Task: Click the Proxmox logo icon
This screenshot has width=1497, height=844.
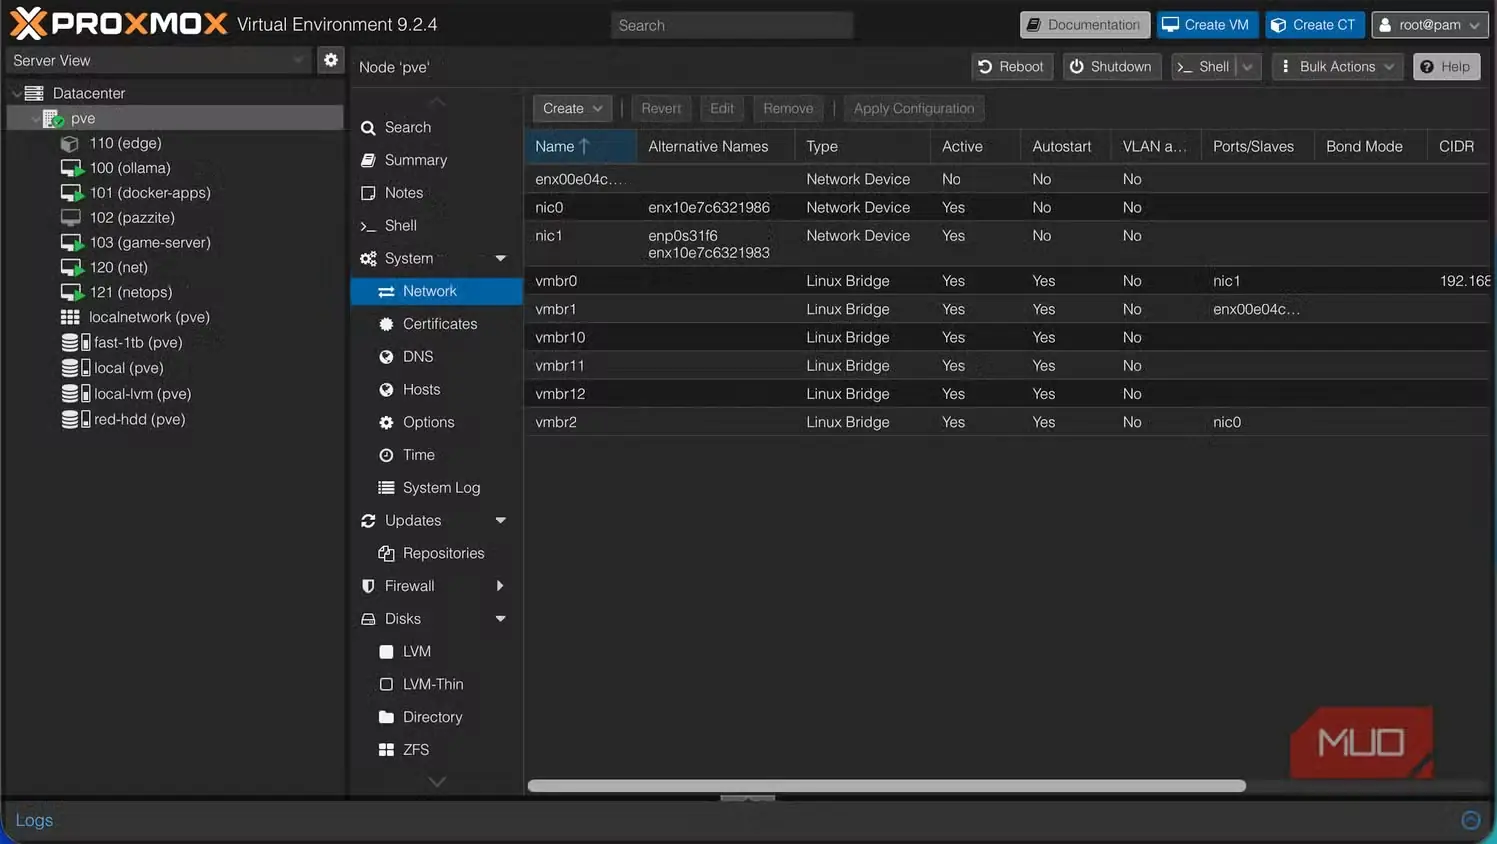Action: tap(28, 23)
